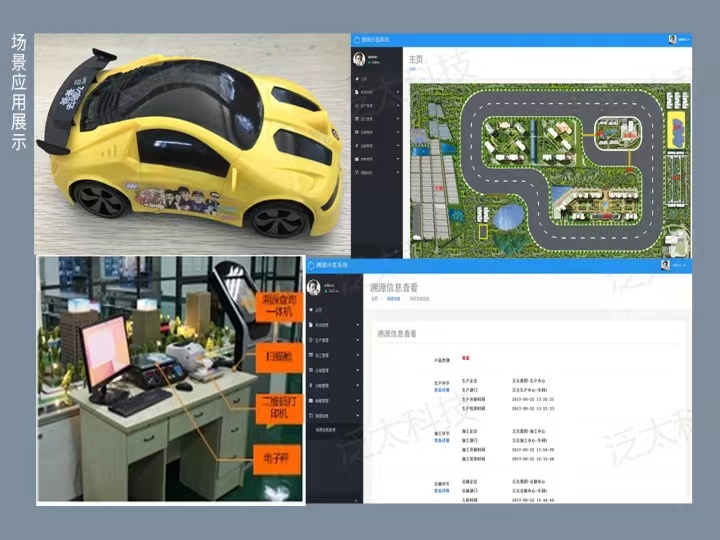Expand the second sidebar menu in the lower panel
Screen dimensions: 720x540
357,325
